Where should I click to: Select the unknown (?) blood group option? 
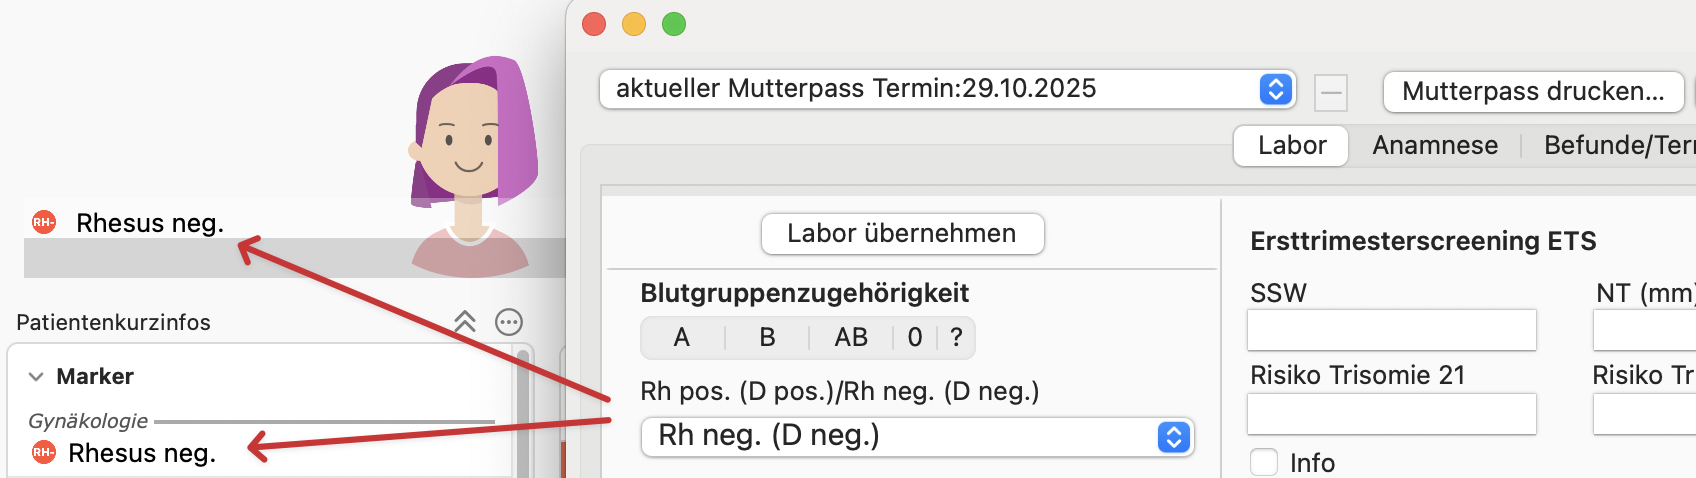[956, 338]
